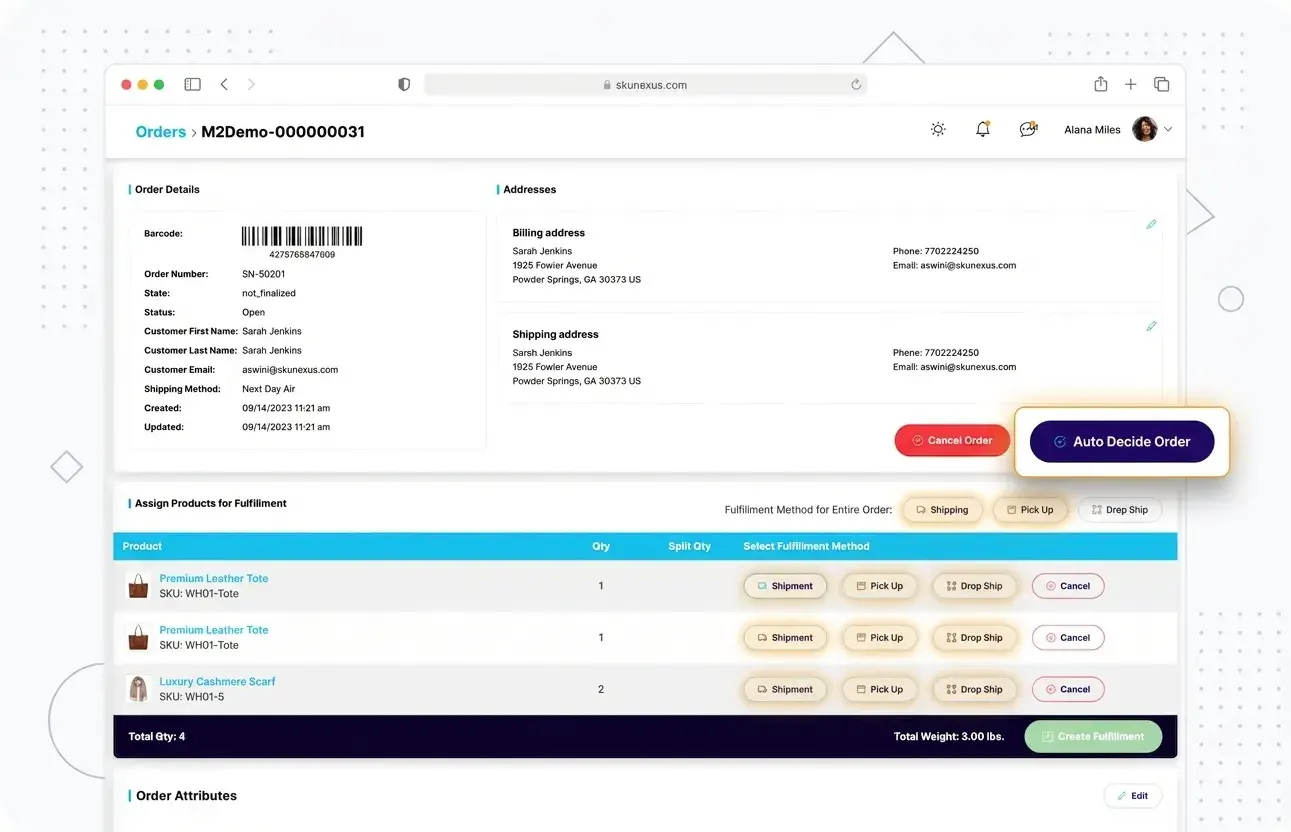
Task: Choose Pick Up for the Luxury Cashmere Scarf
Action: (879, 689)
